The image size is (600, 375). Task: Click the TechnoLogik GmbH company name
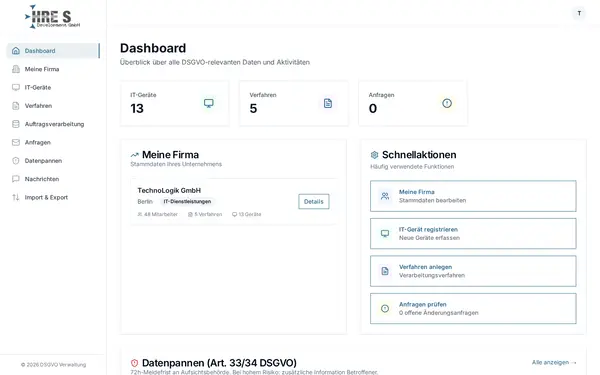pos(169,190)
